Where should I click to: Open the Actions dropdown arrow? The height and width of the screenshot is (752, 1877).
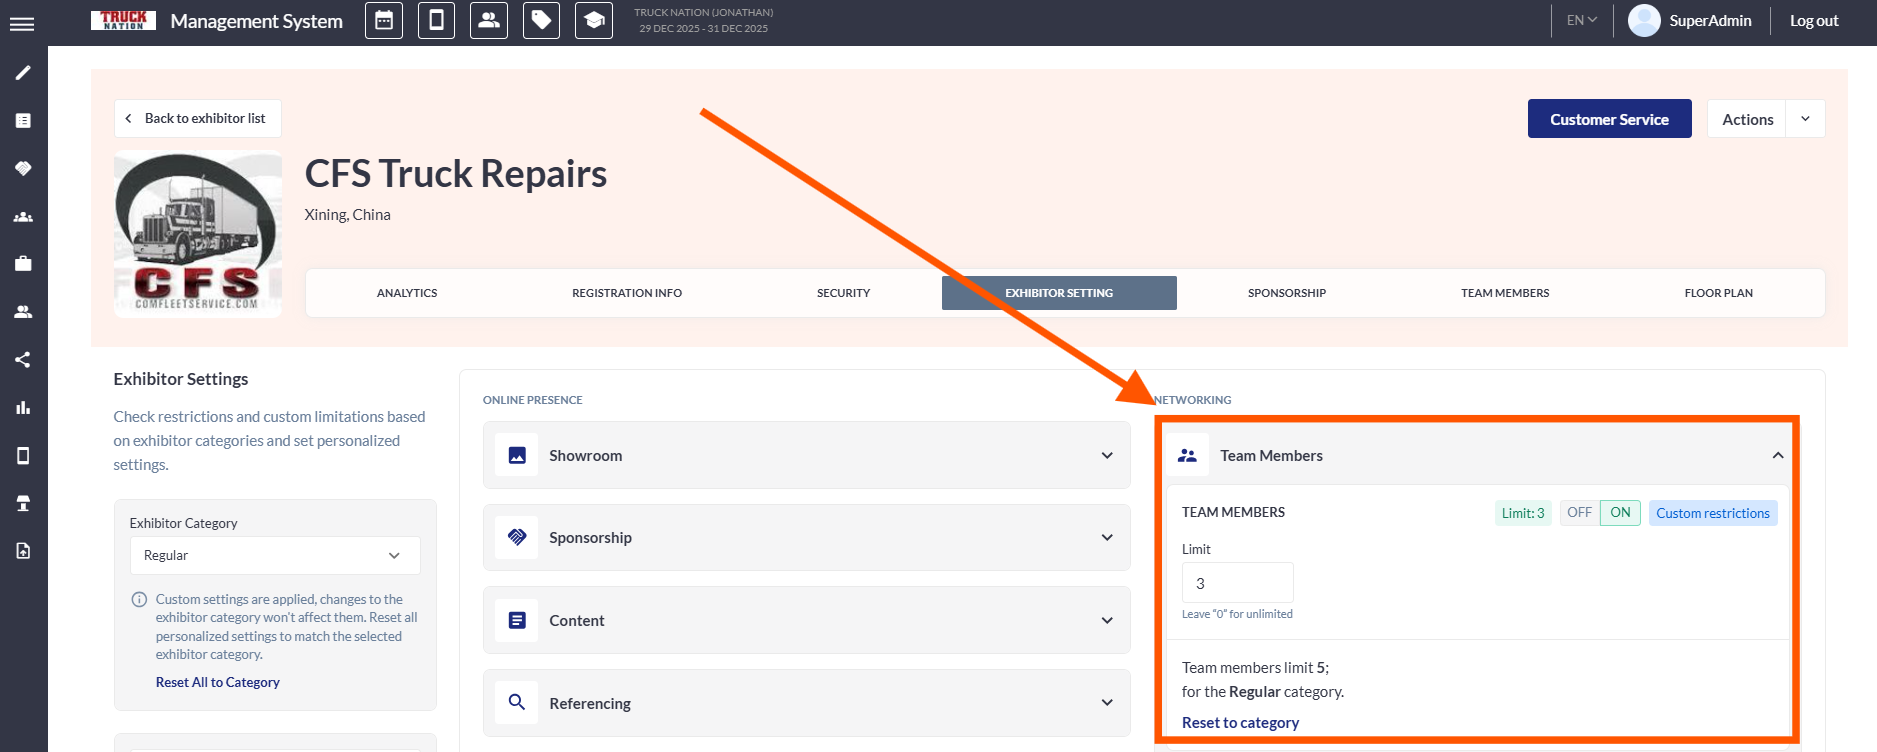(1805, 119)
